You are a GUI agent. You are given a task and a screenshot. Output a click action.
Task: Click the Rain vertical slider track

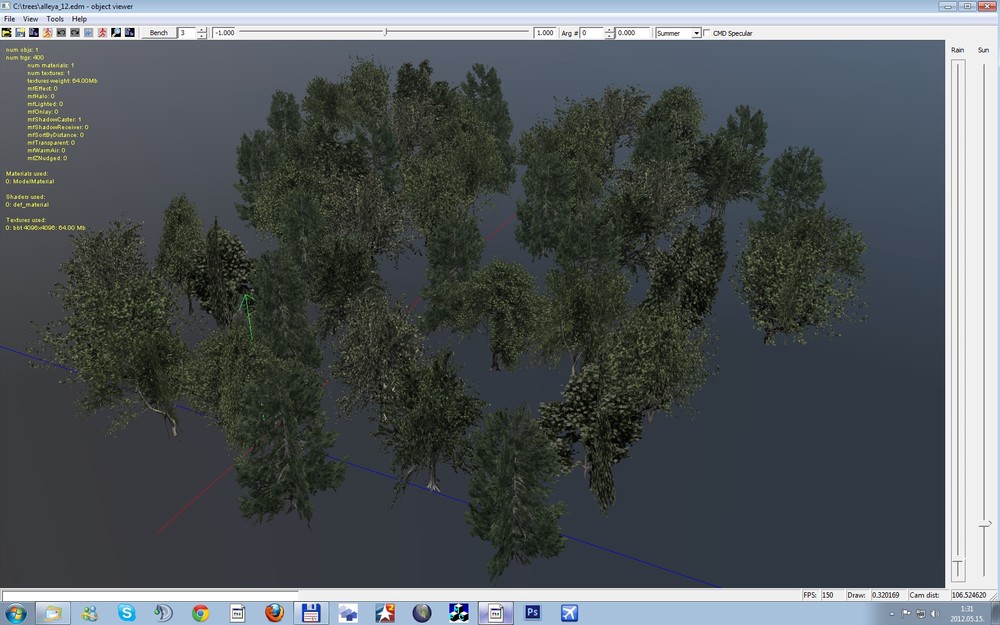pyautogui.click(x=958, y=300)
